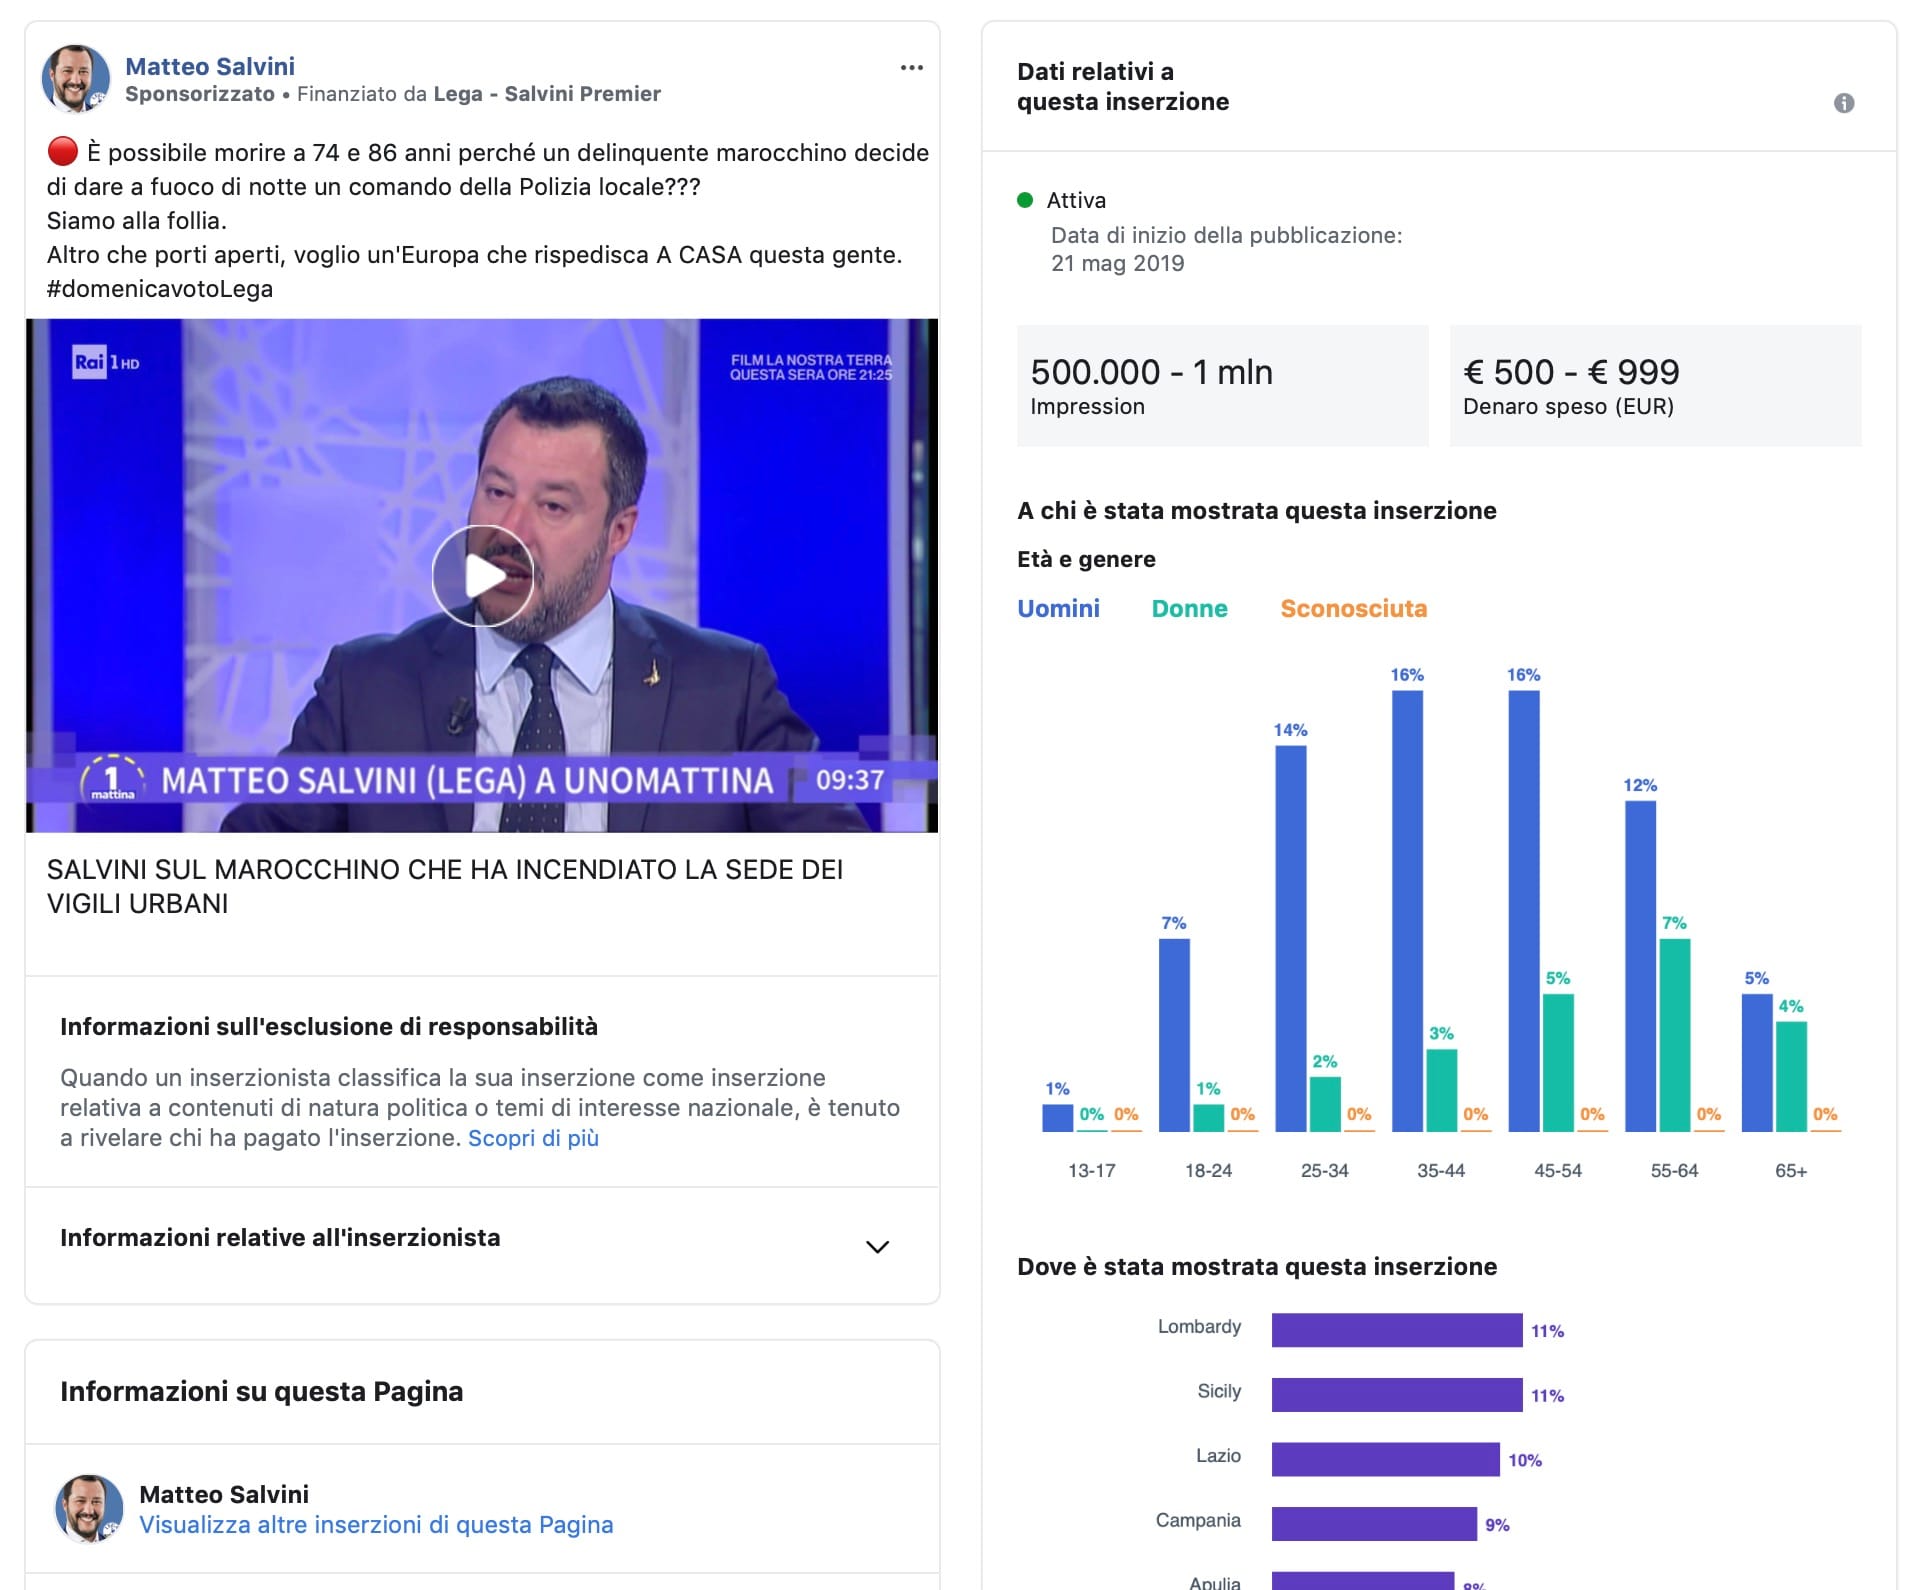Click the red circle emoji in post text
This screenshot has height=1590, width=1918.
tap(62, 152)
